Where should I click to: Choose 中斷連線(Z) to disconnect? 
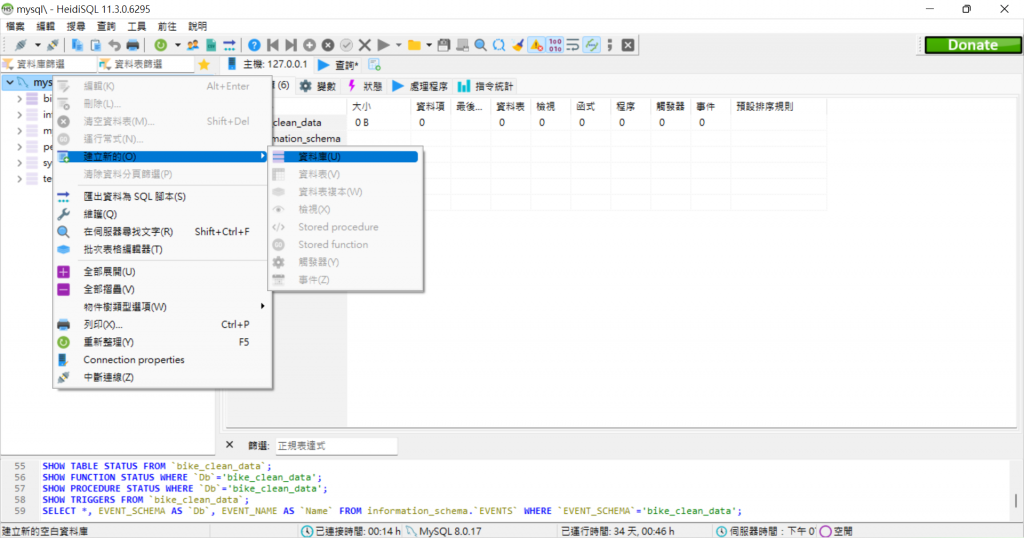[162, 377]
